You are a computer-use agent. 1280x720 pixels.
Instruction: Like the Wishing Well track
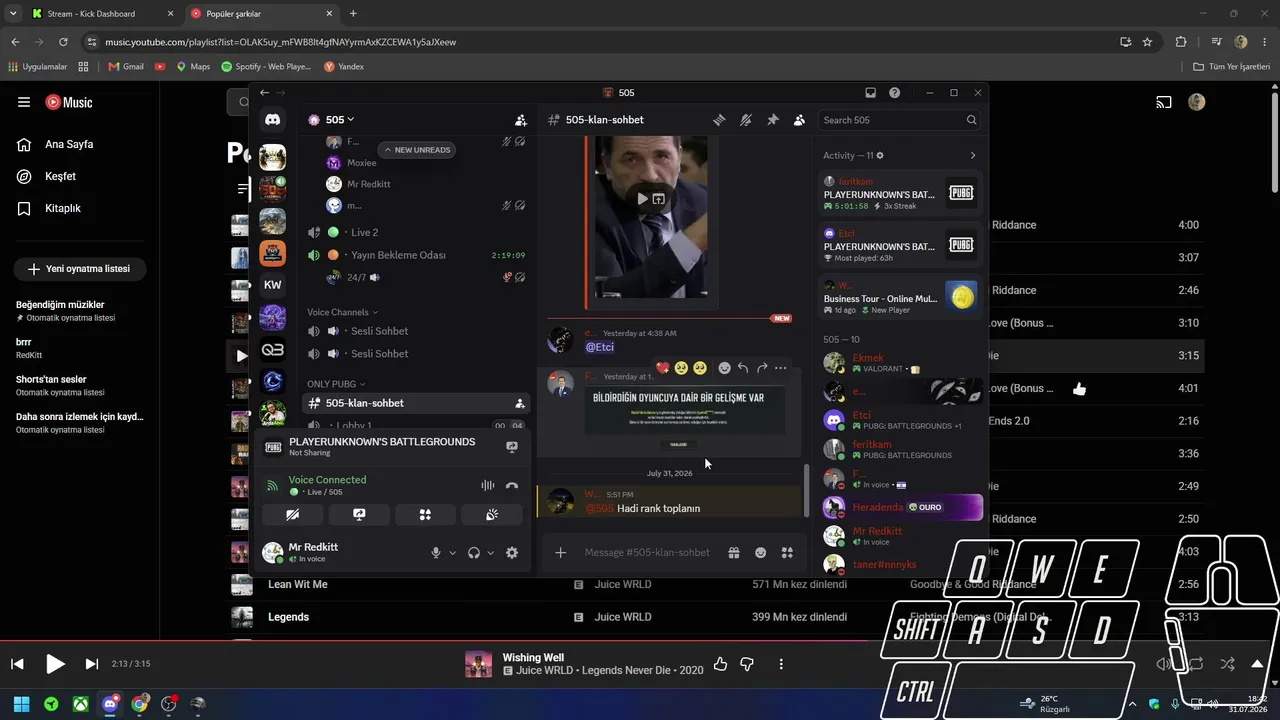point(721,664)
